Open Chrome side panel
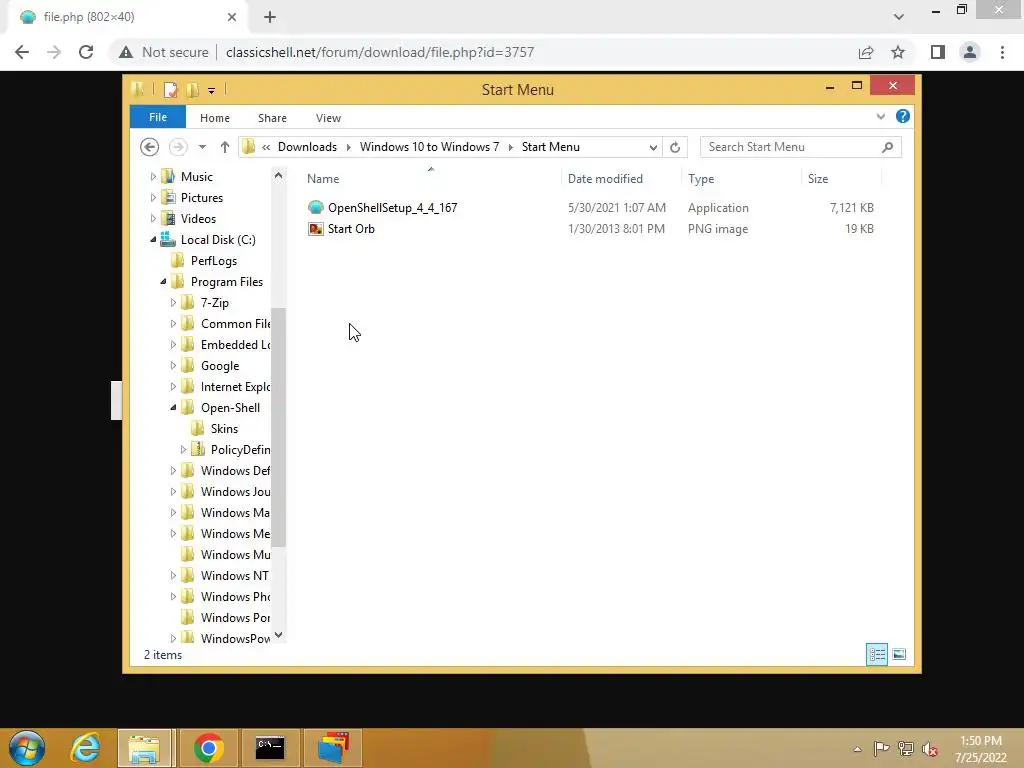 (x=938, y=52)
